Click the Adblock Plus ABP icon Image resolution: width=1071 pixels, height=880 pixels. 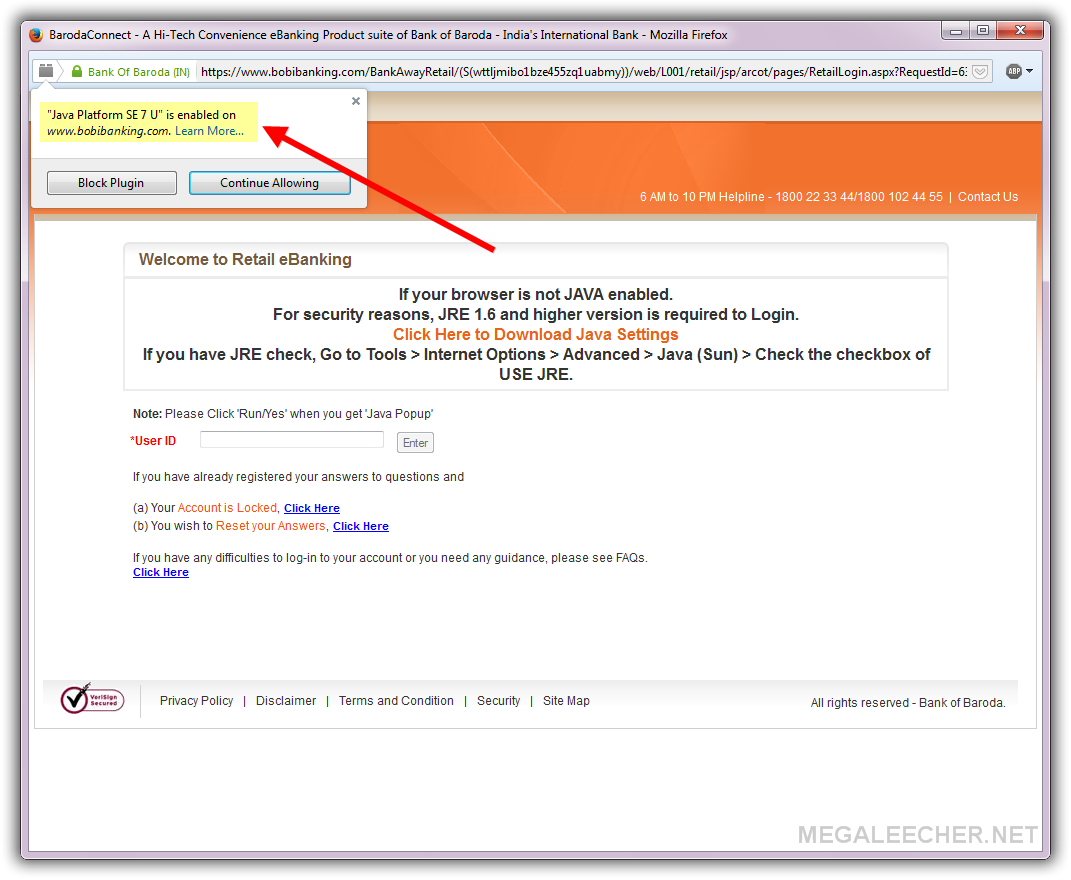pyautogui.click(x=1014, y=71)
